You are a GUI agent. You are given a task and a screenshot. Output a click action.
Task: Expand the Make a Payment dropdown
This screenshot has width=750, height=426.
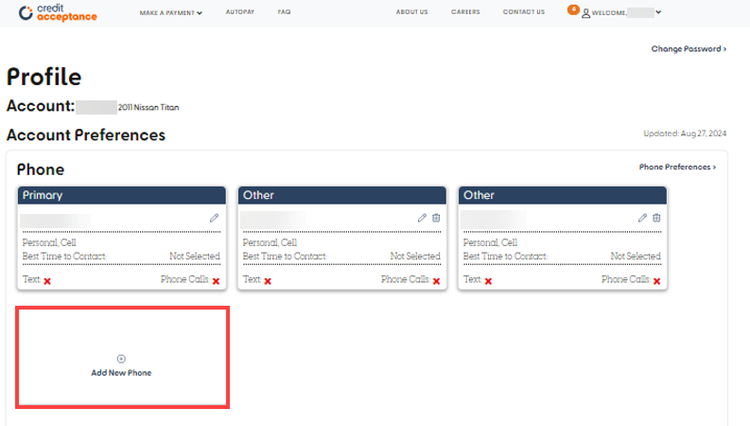[x=171, y=13]
